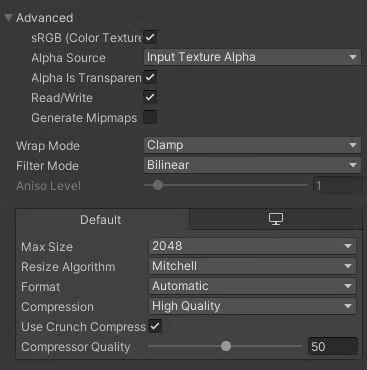Toggle the Read/Write checkbox off
The height and width of the screenshot is (370, 367).
pyautogui.click(x=150, y=97)
